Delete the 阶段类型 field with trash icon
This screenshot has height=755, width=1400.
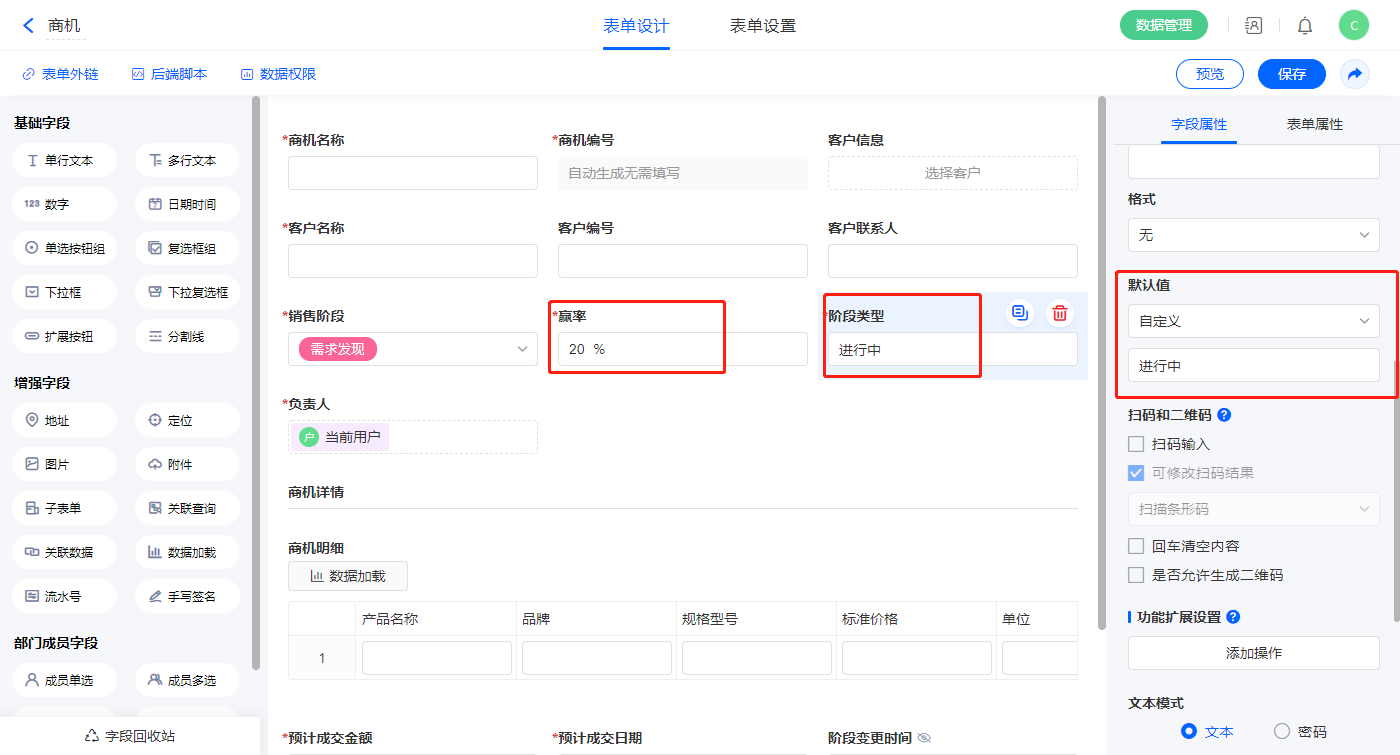point(1060,313)
